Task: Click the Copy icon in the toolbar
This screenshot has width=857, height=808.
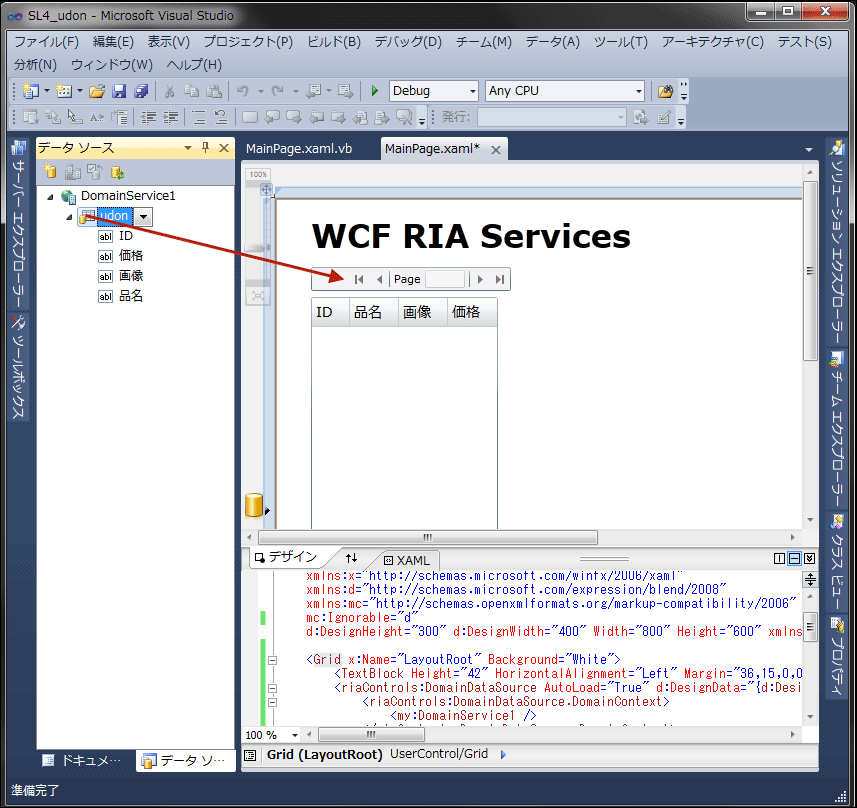Action: [x=191, y=91]
